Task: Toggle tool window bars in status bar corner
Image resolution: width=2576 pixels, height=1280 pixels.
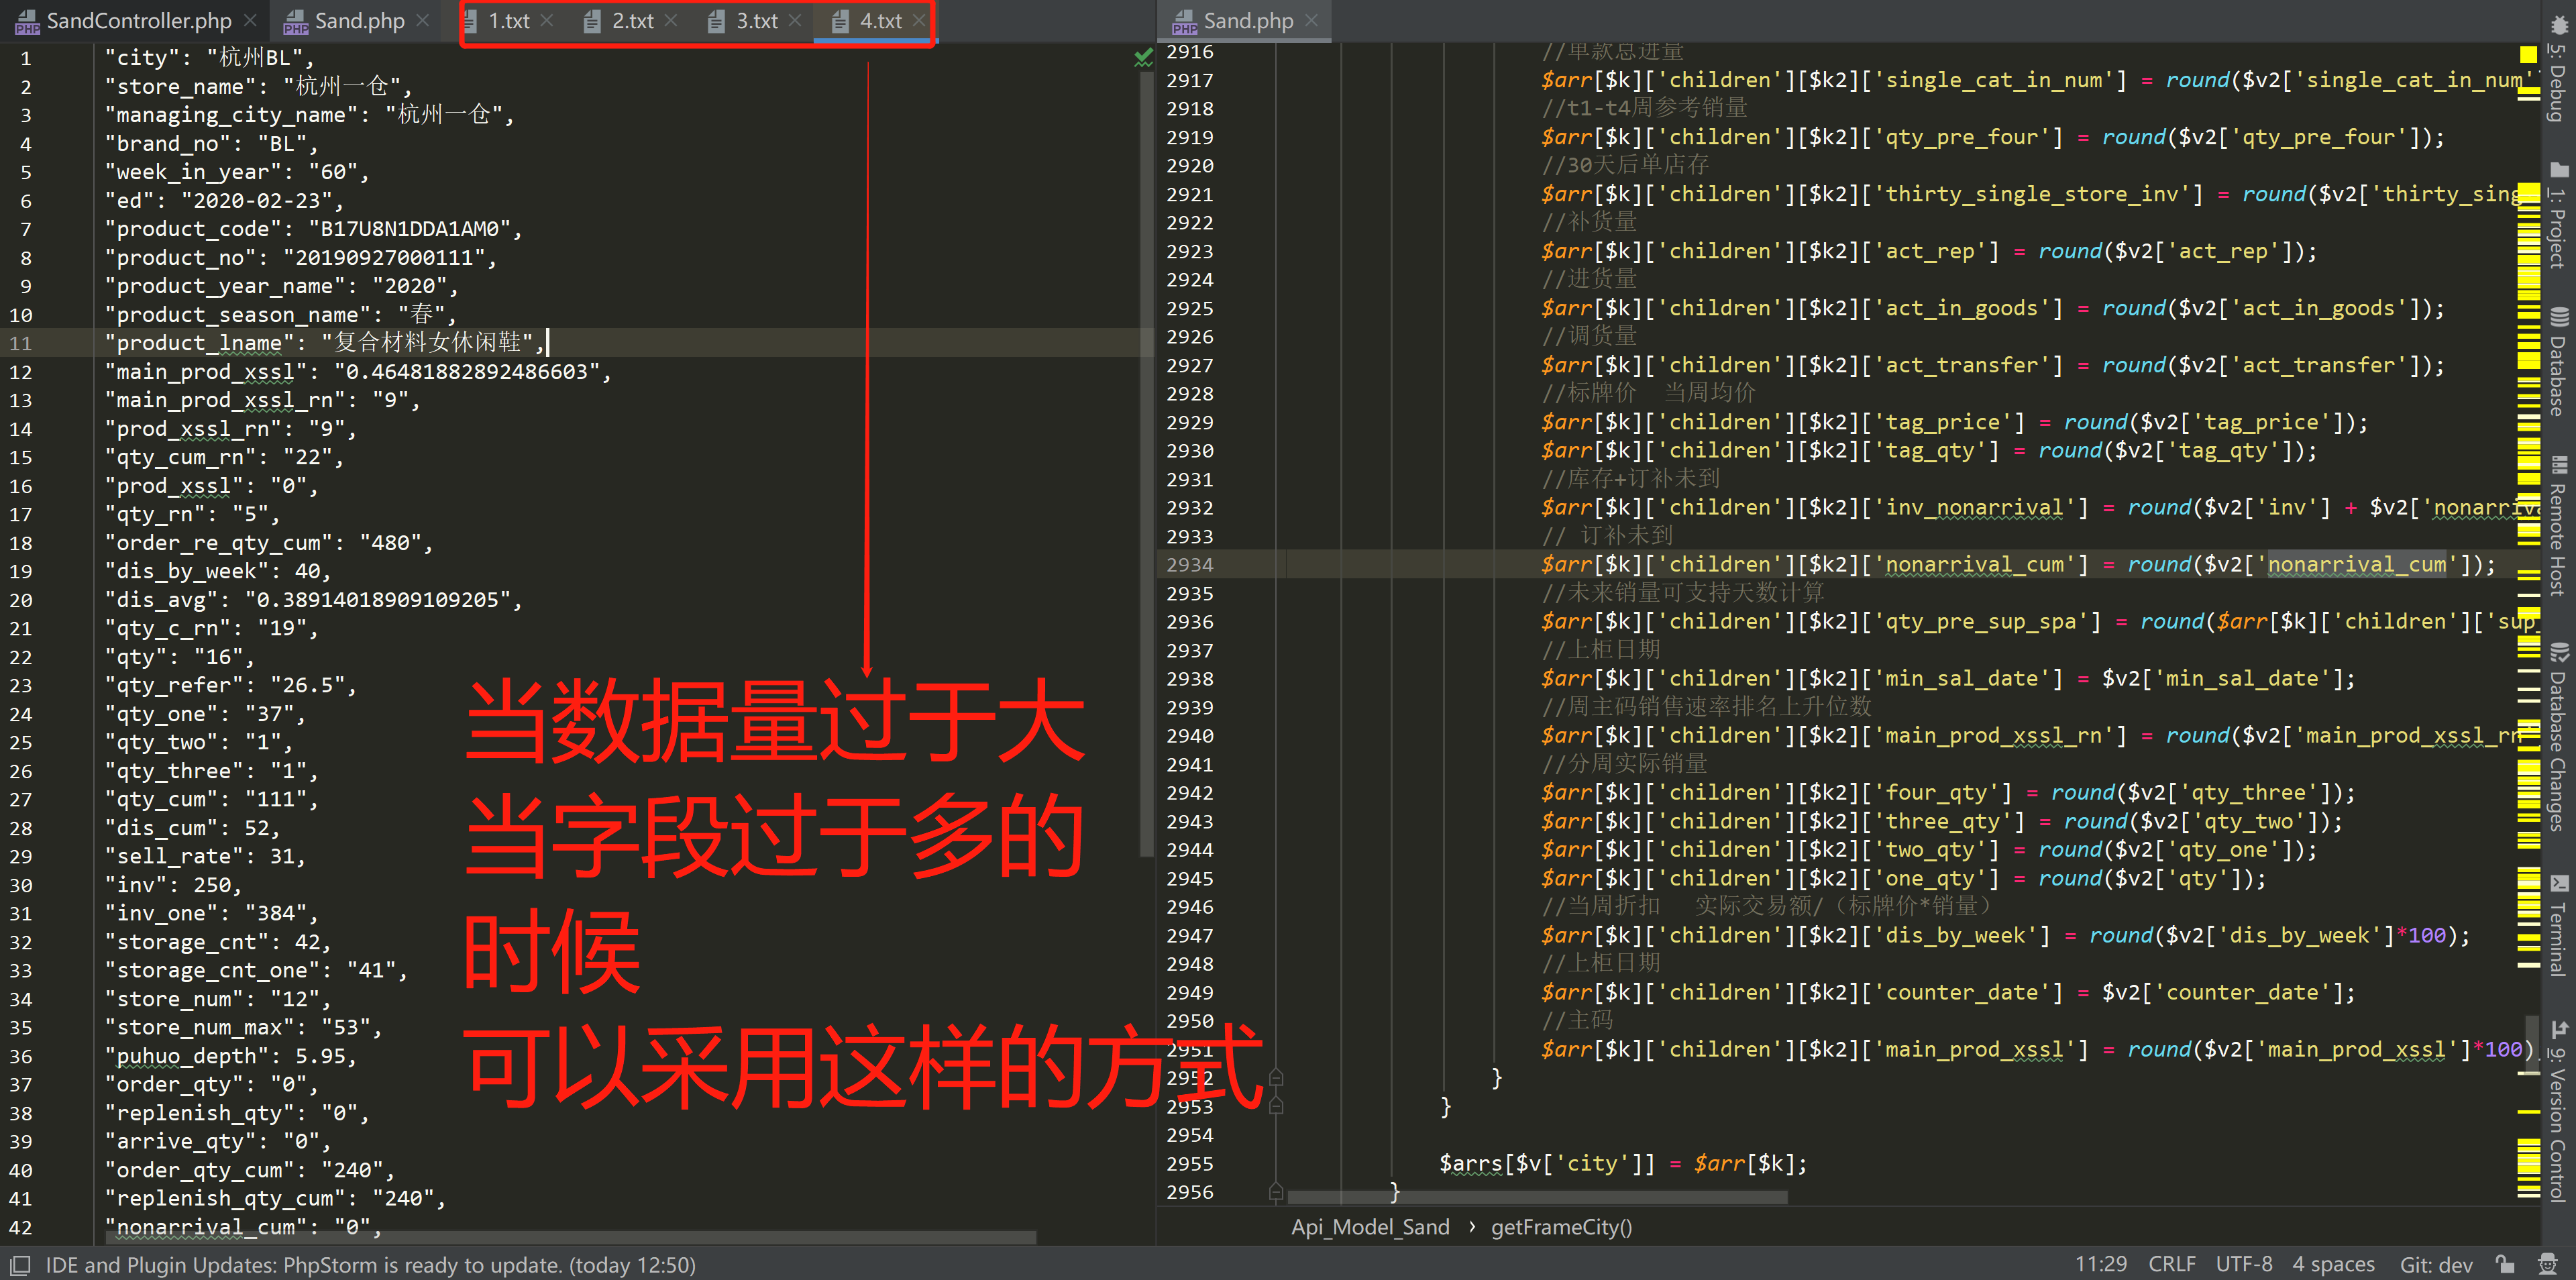Action: pyautogui.click(x=20, y=1265)
